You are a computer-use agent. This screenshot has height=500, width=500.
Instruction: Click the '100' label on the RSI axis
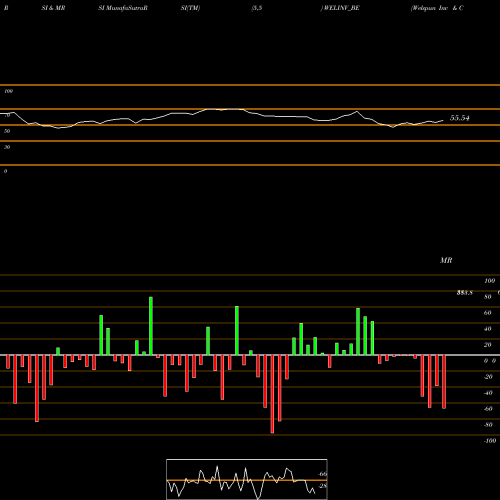[9, 91]
